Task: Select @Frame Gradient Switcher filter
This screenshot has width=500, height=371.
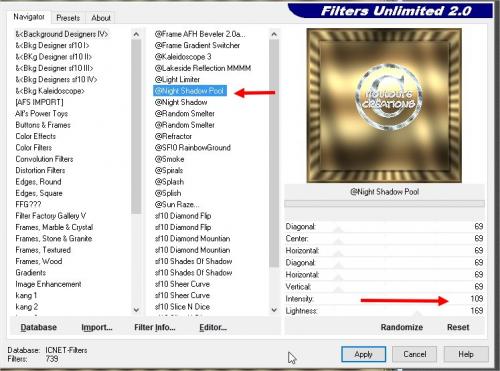Action: point(197,45)
